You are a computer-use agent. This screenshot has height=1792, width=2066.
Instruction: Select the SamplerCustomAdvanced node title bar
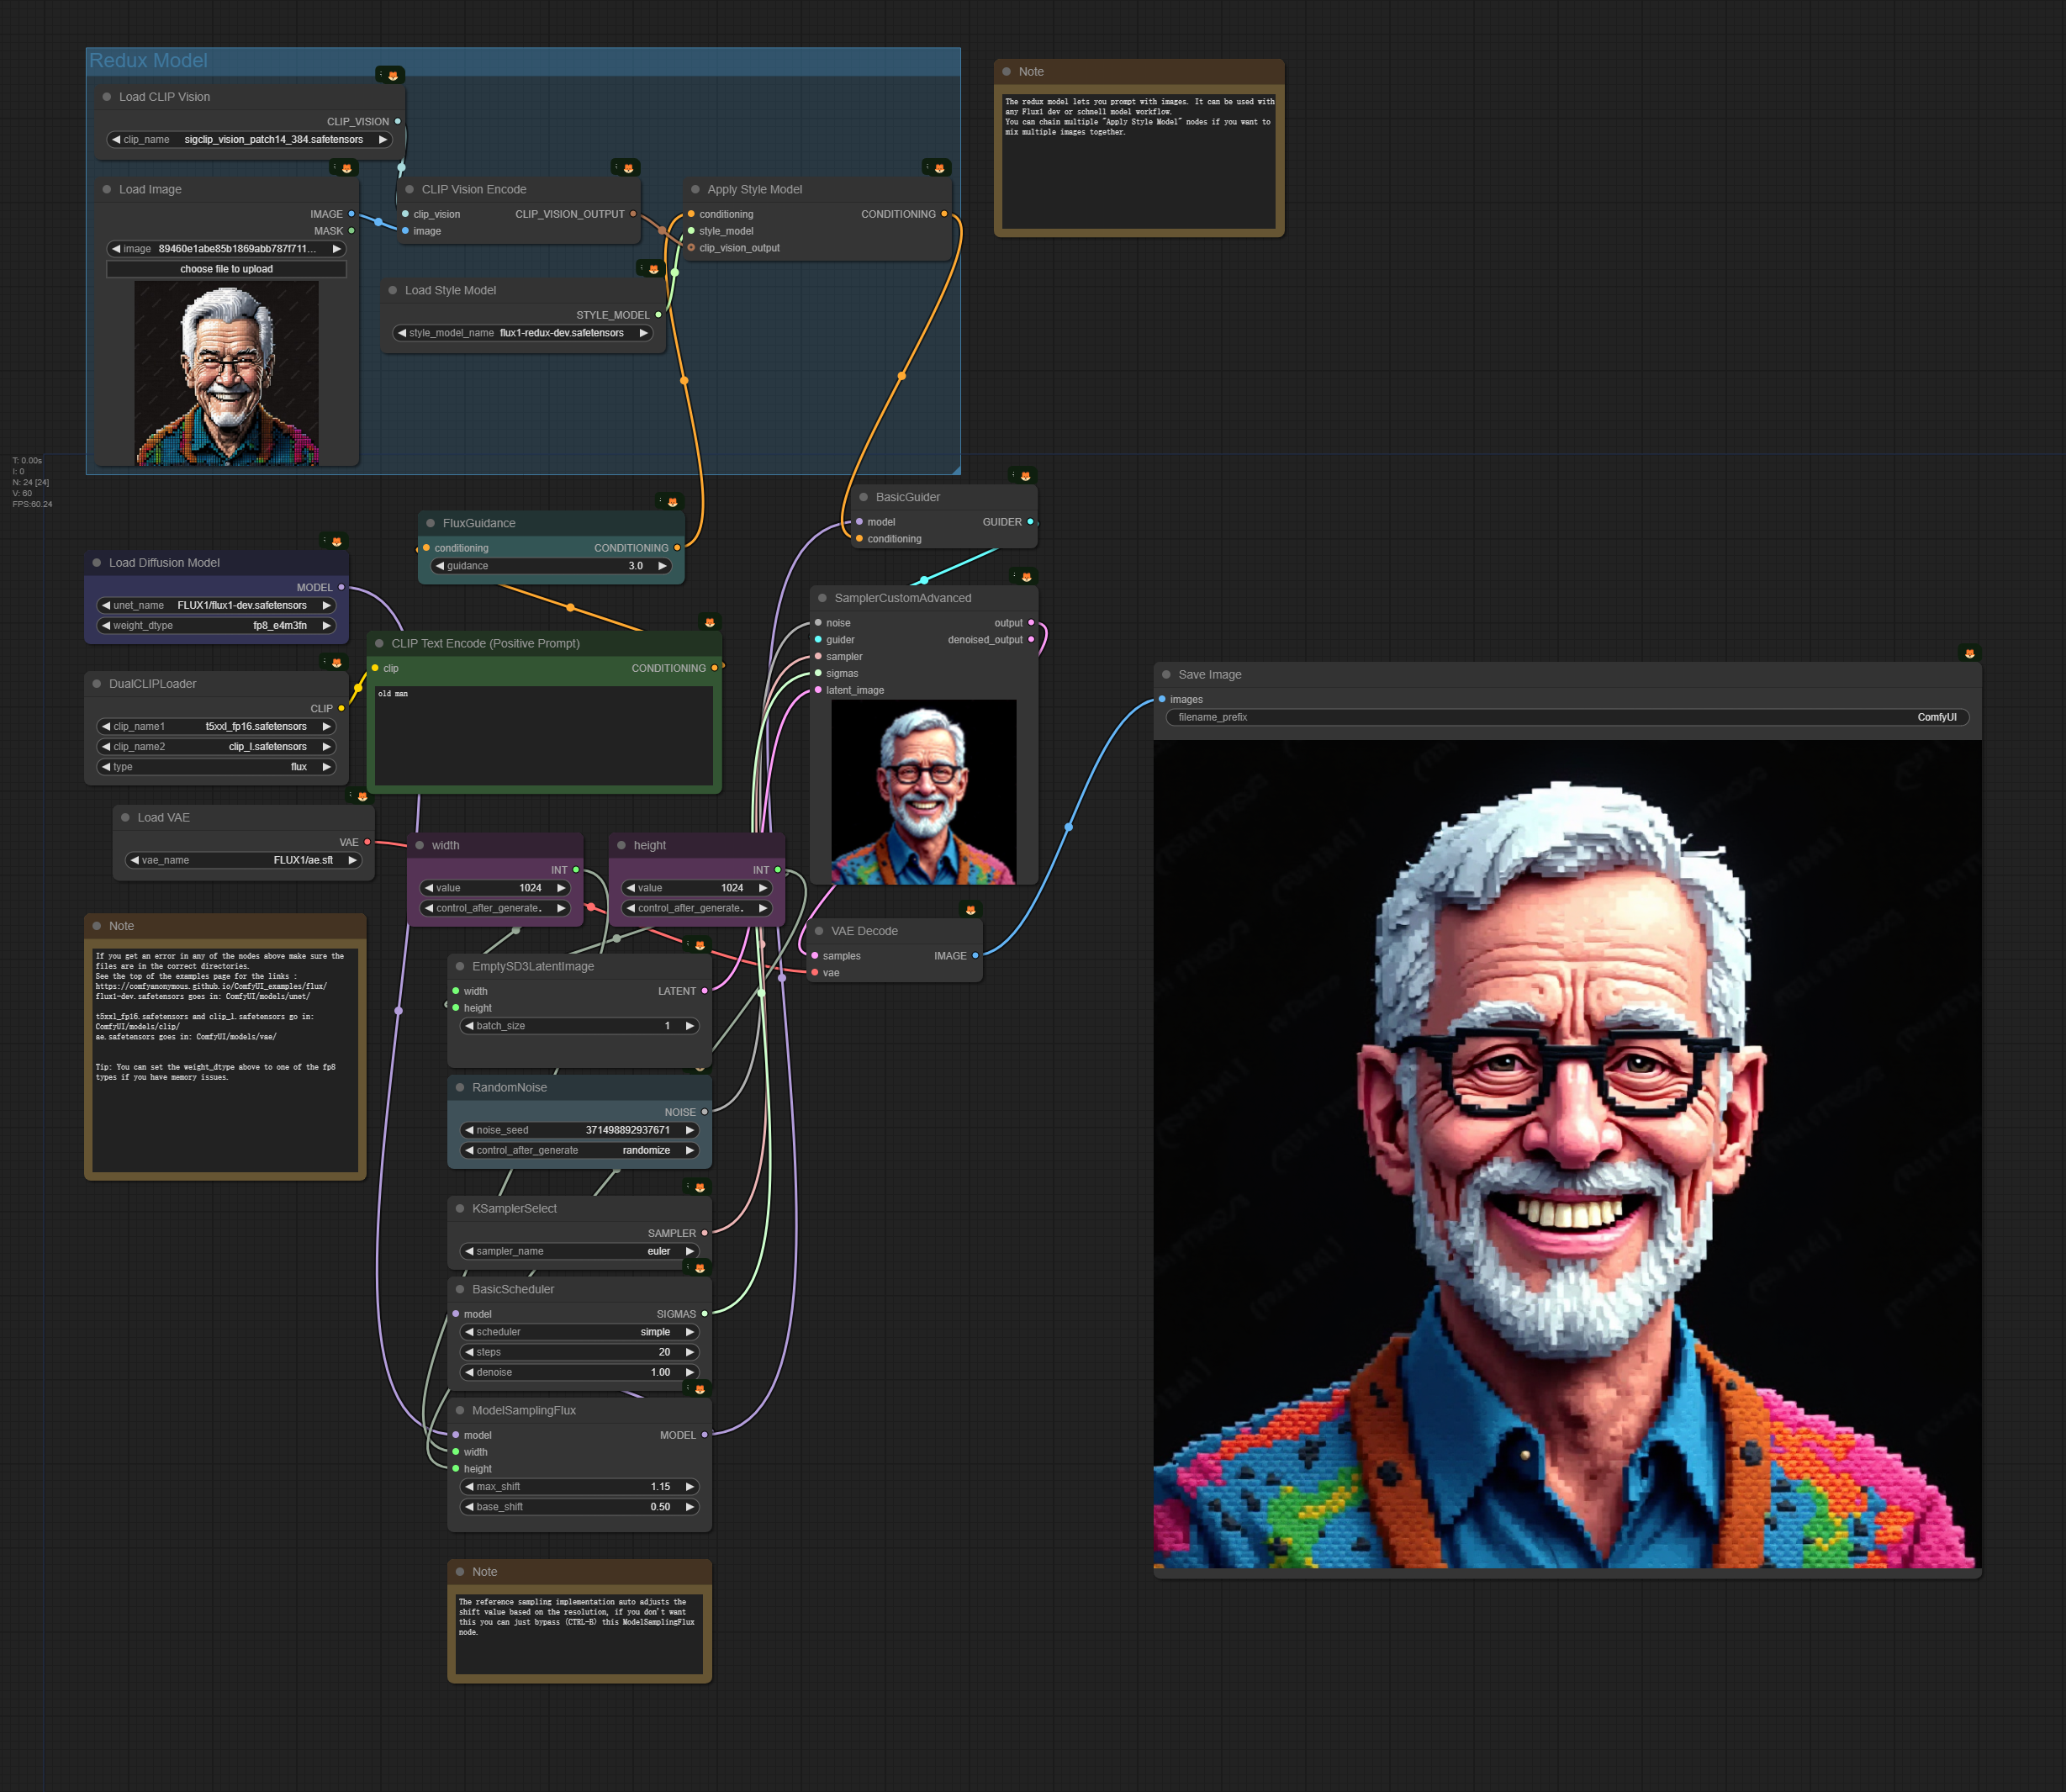coord(902,598)
